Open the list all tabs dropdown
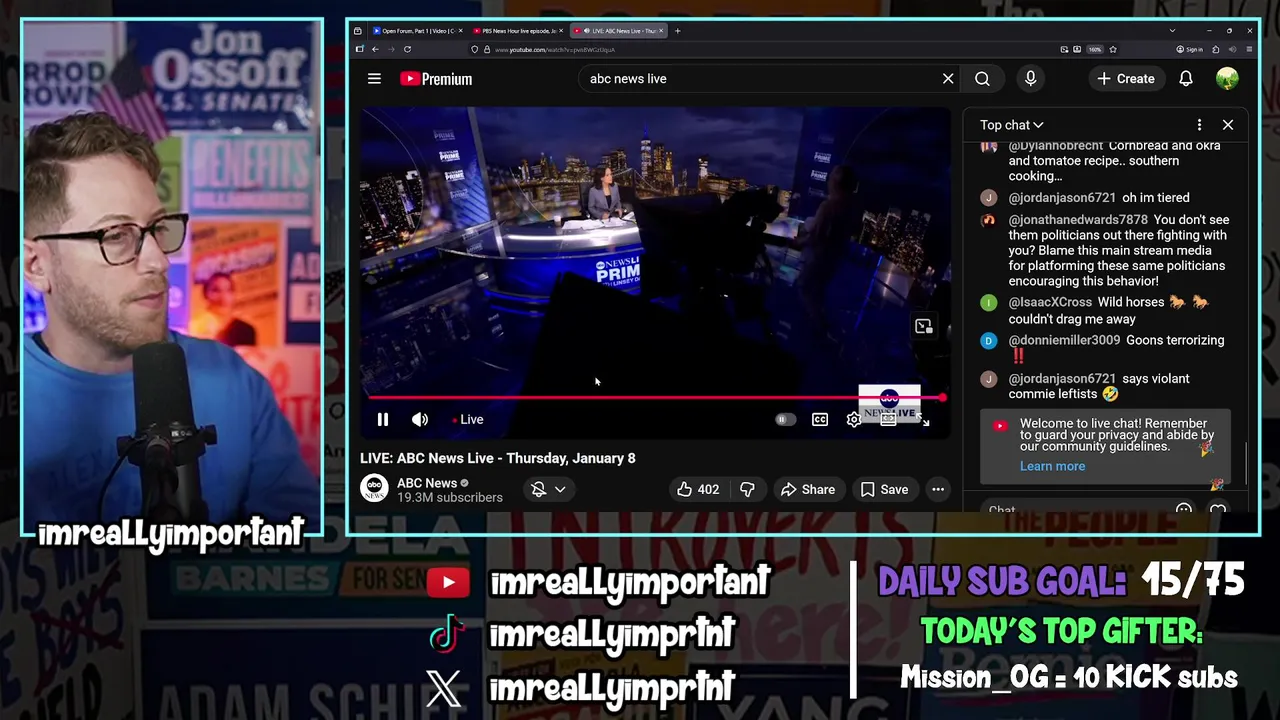 pyautogui.click(x=1172, y=31)
